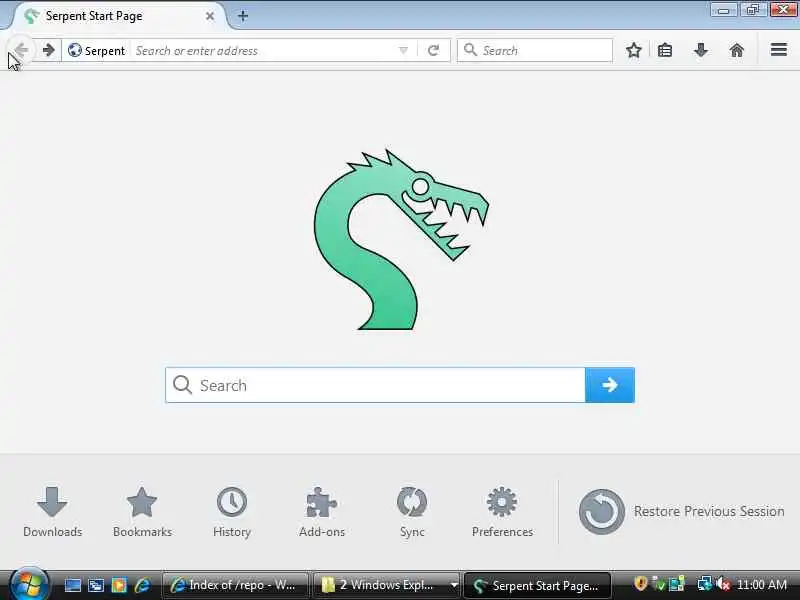Submit search with blue arrow button

click(x=610, y=385)
